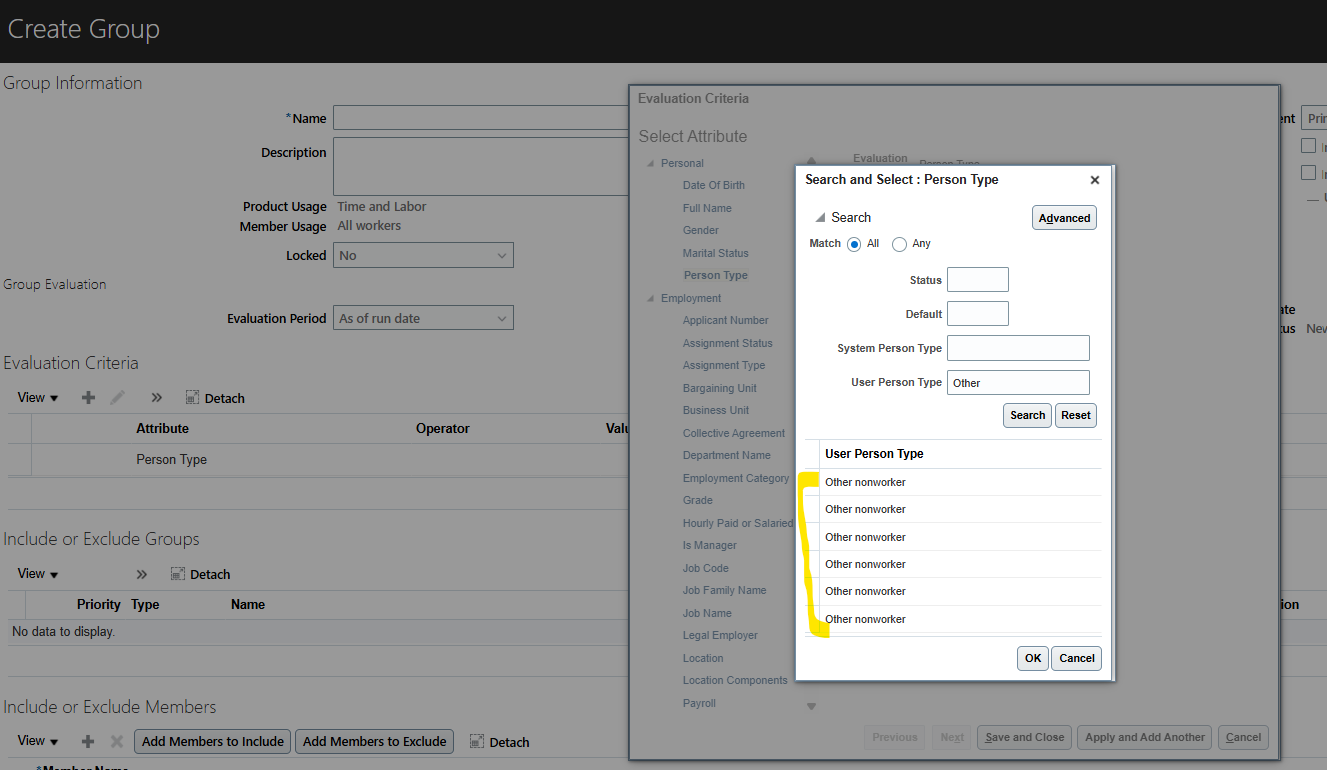Click the Status search field
1327x770 pixels.
978,280
